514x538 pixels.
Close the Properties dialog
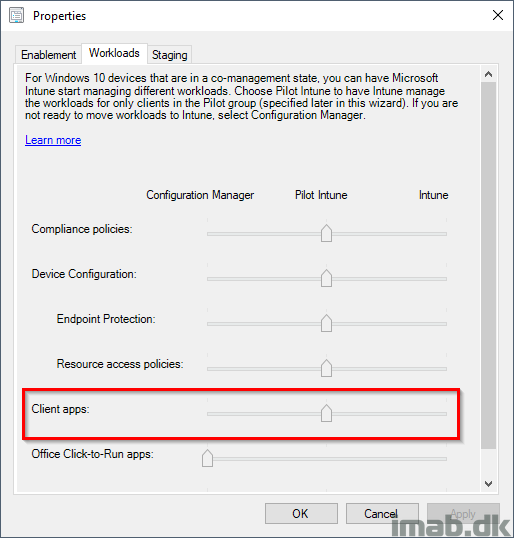click(x=498, y=15)
